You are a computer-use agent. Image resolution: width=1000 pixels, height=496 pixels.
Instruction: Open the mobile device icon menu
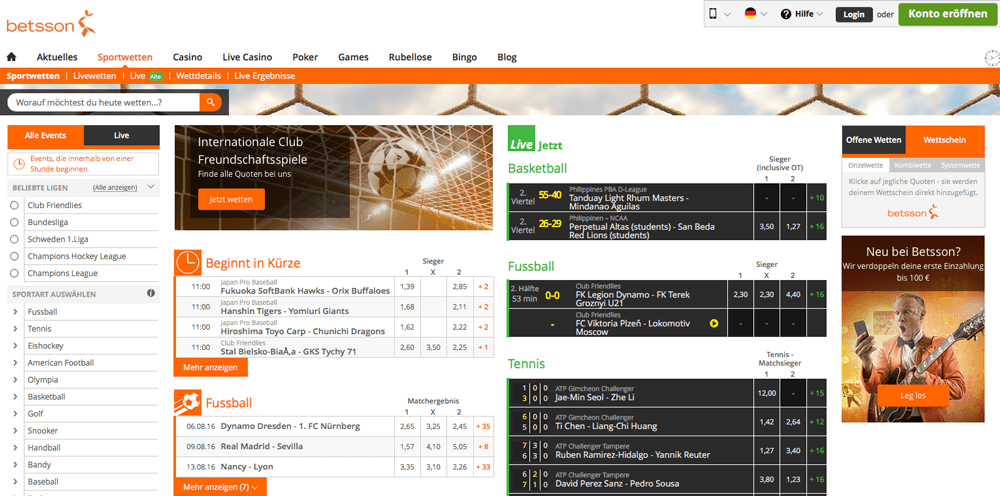(x=713, y=13)
